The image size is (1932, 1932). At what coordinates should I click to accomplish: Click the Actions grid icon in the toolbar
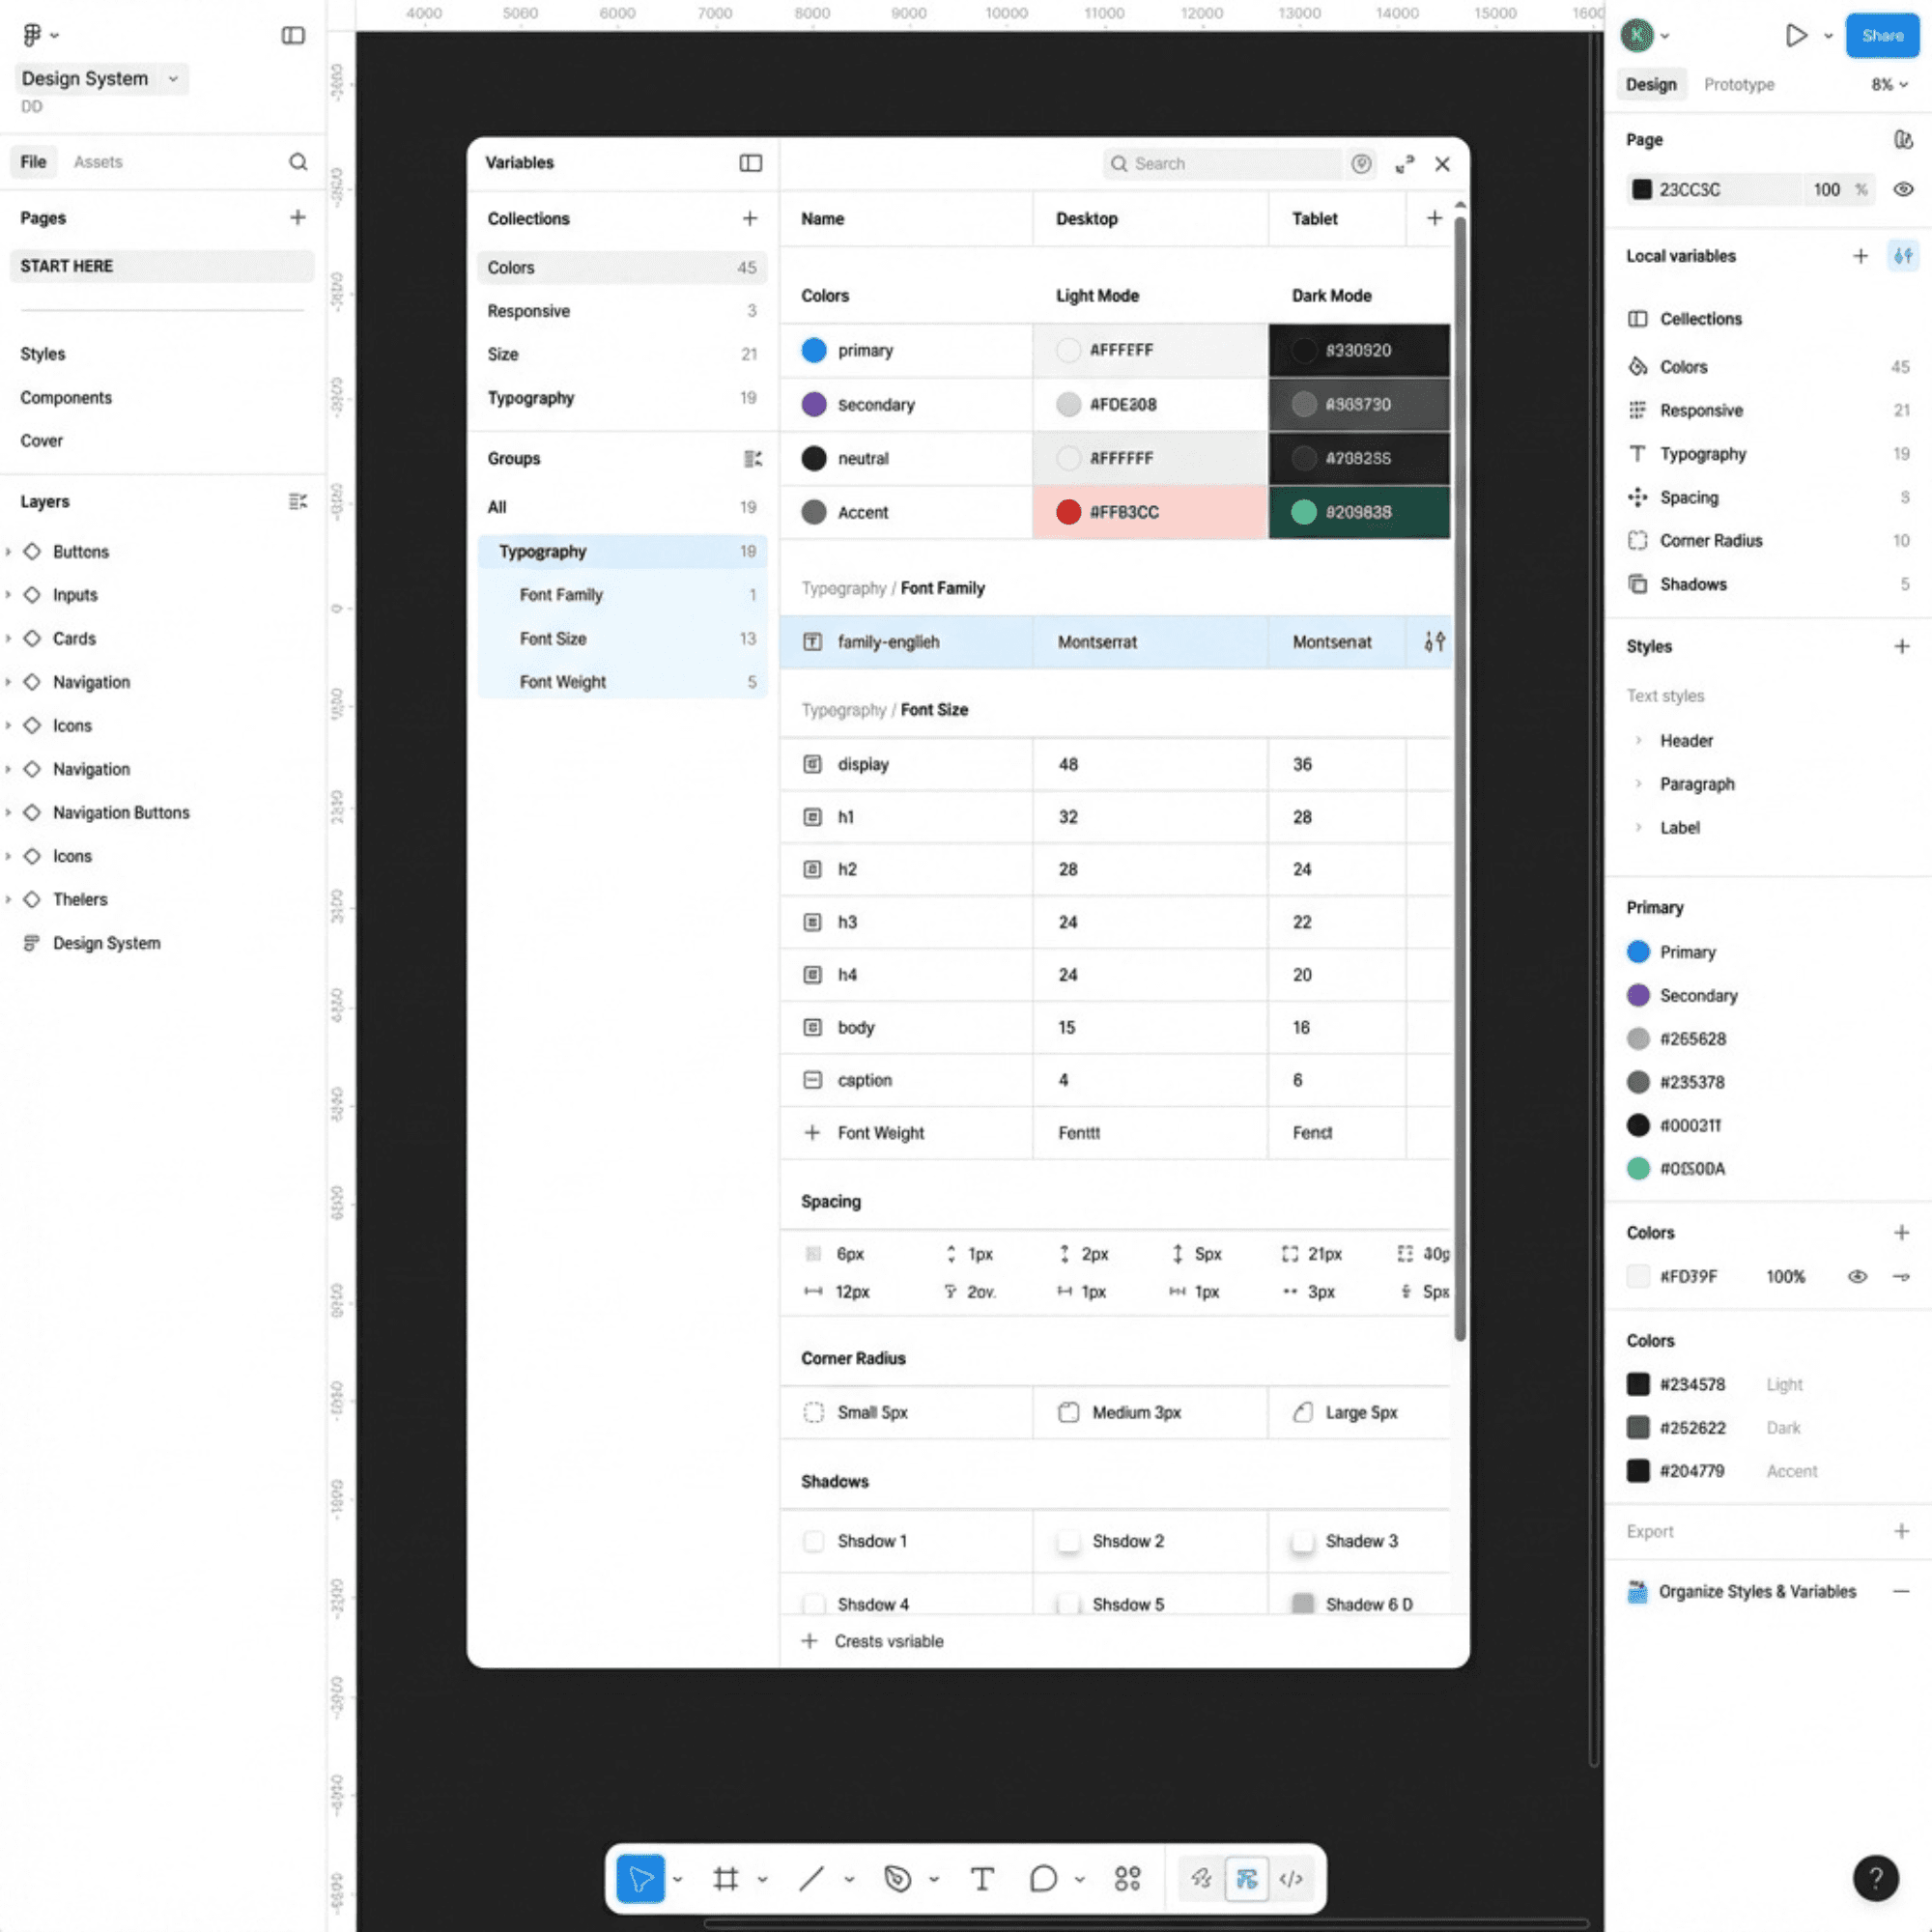click(1127, 1878)
